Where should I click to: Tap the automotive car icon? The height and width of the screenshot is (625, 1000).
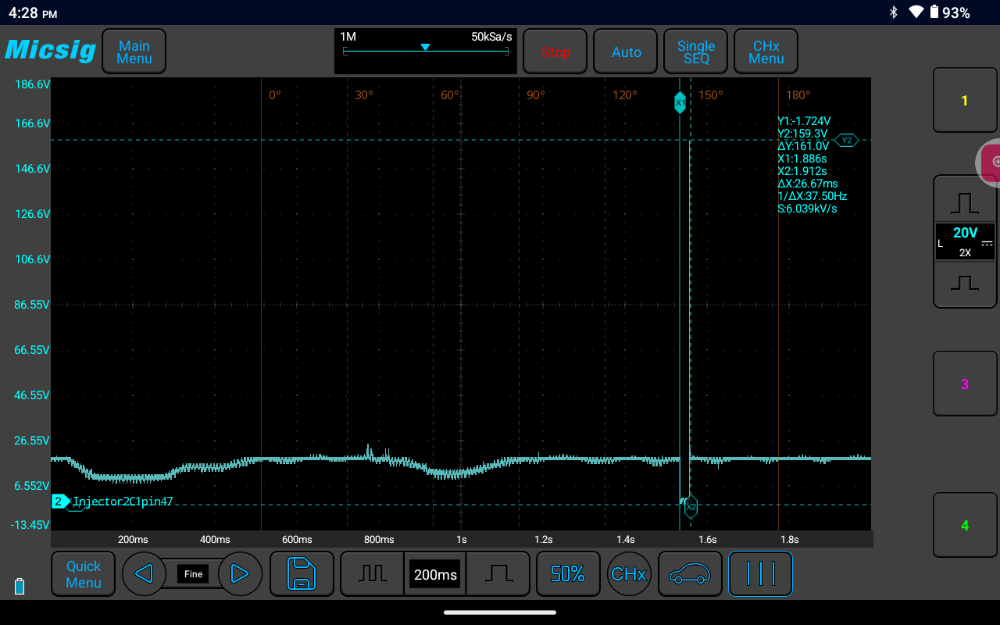point(689,574)
